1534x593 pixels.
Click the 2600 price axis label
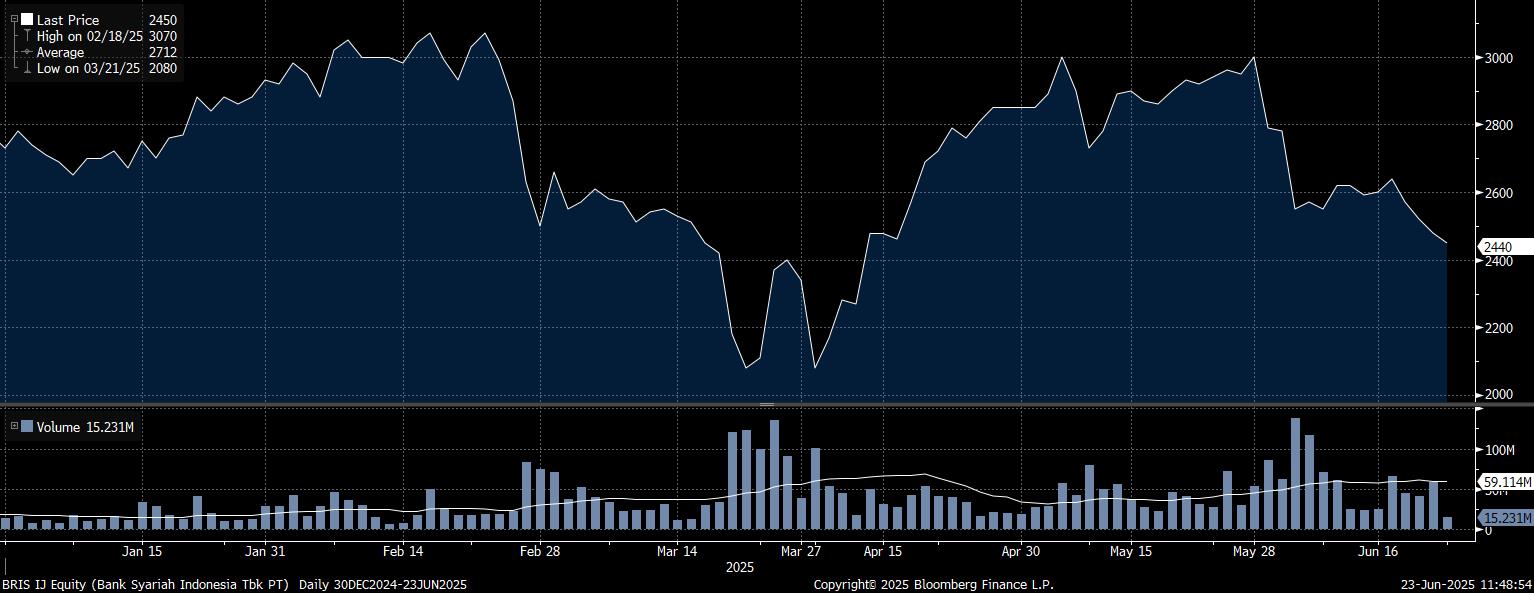(x=1498, y=193)
